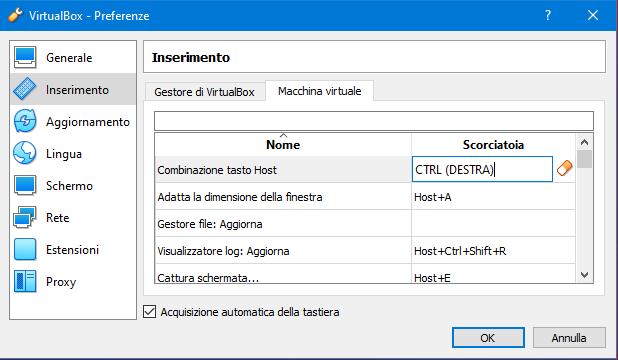Click the Proxy icon
Viewport: 618px width, 360px height.
coord(24,281)
